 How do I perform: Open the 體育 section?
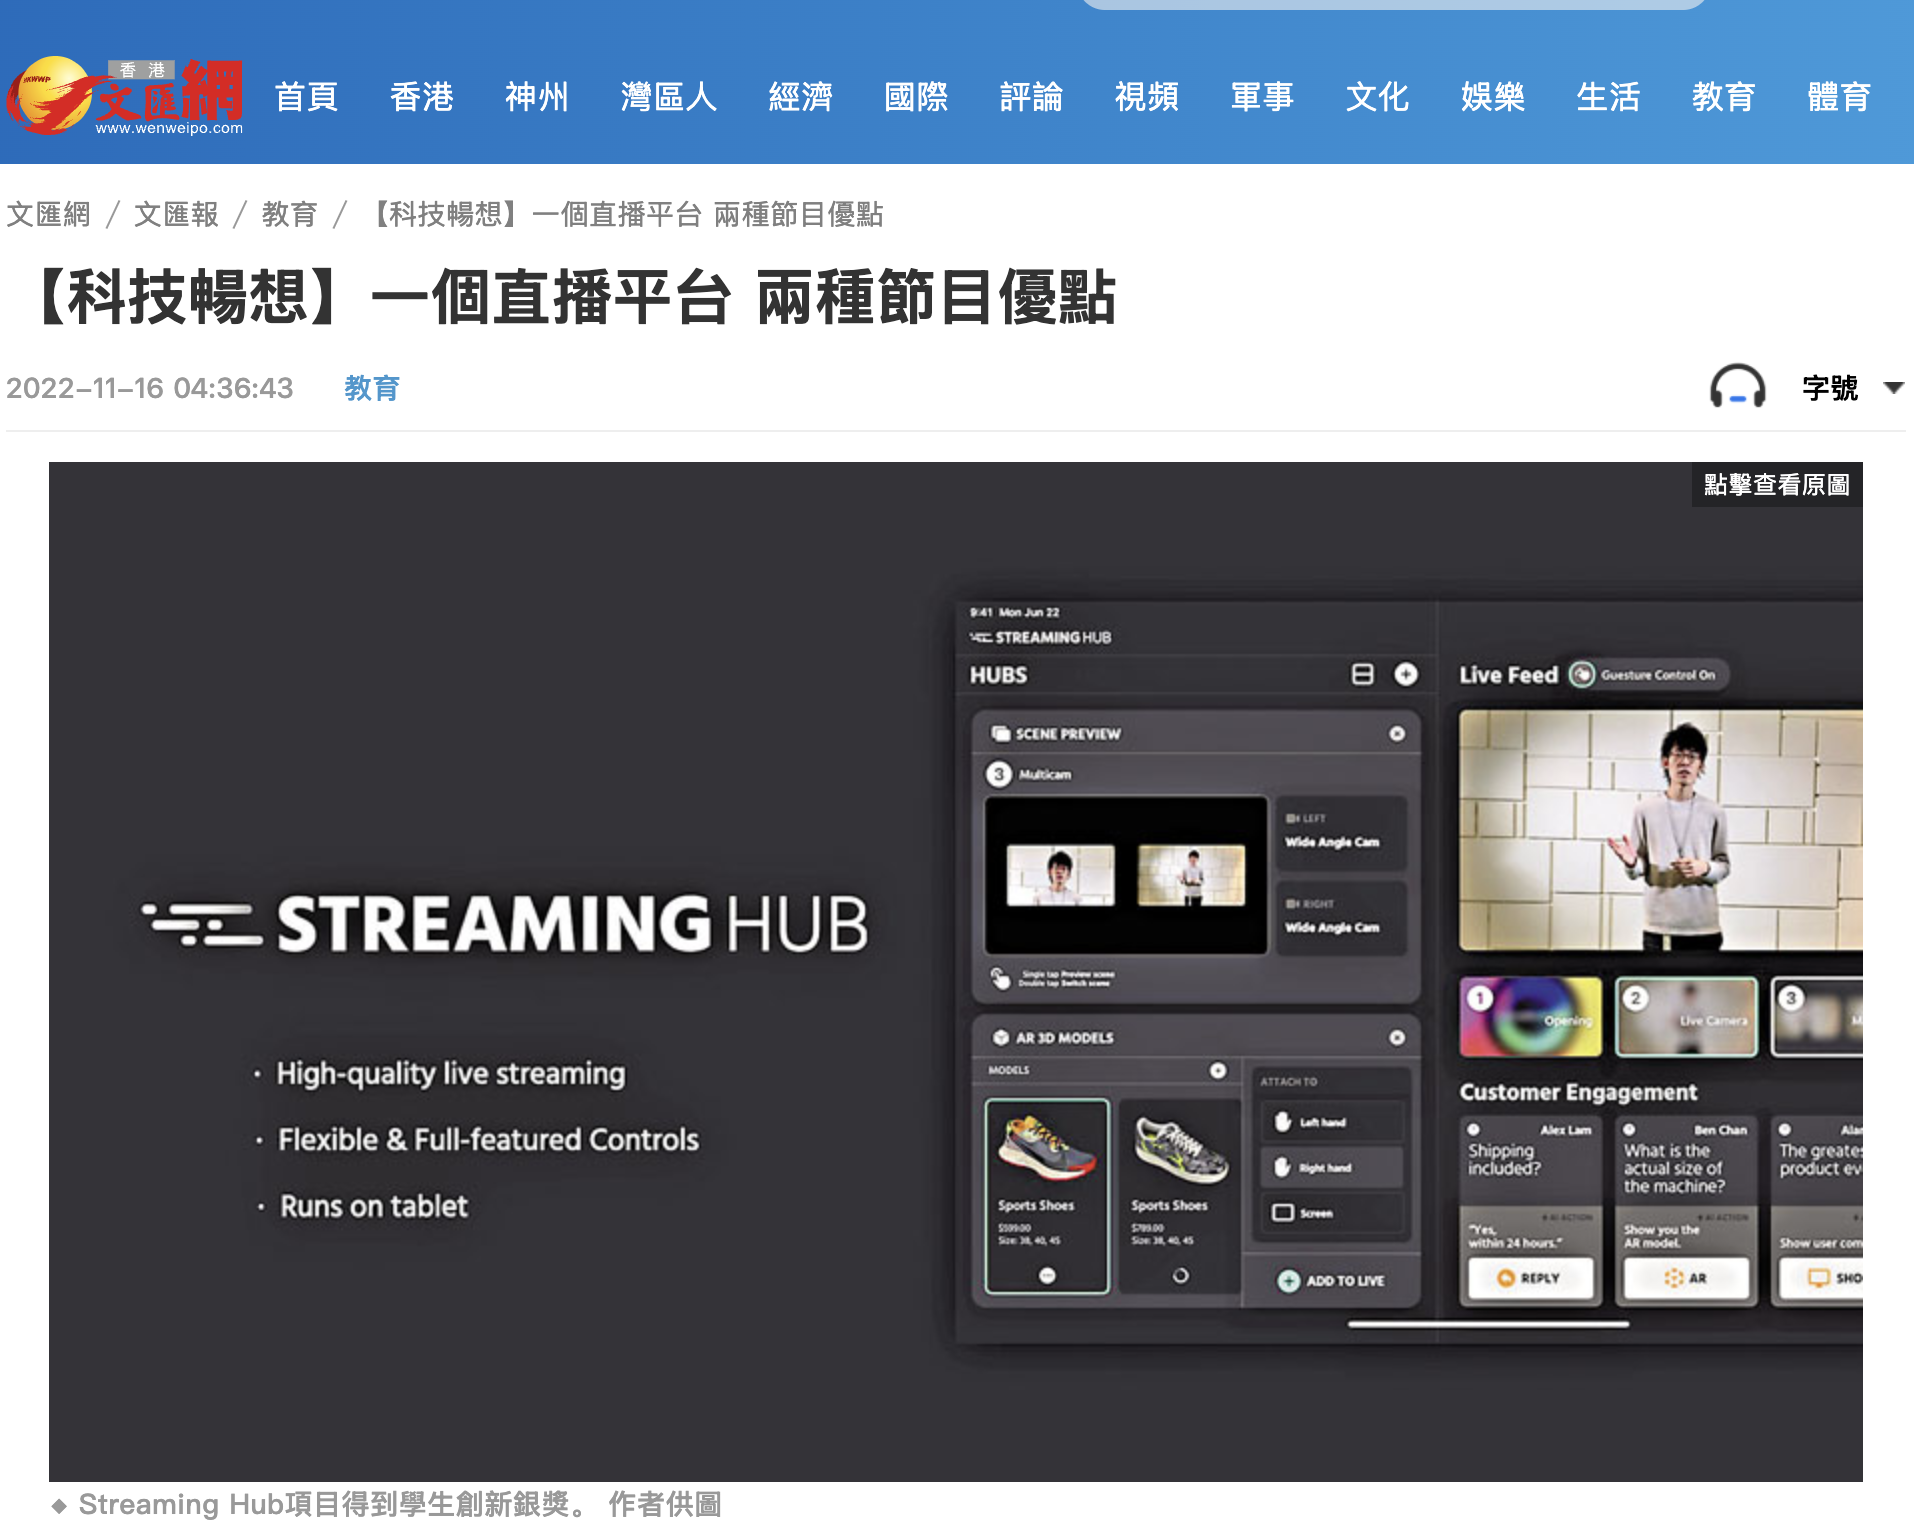pos(1839,97)
